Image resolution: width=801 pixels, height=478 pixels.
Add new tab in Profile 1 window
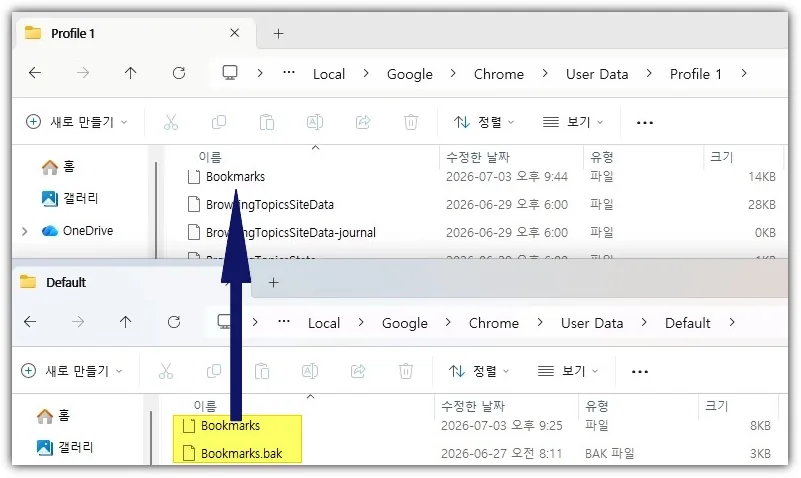point(278,34)
